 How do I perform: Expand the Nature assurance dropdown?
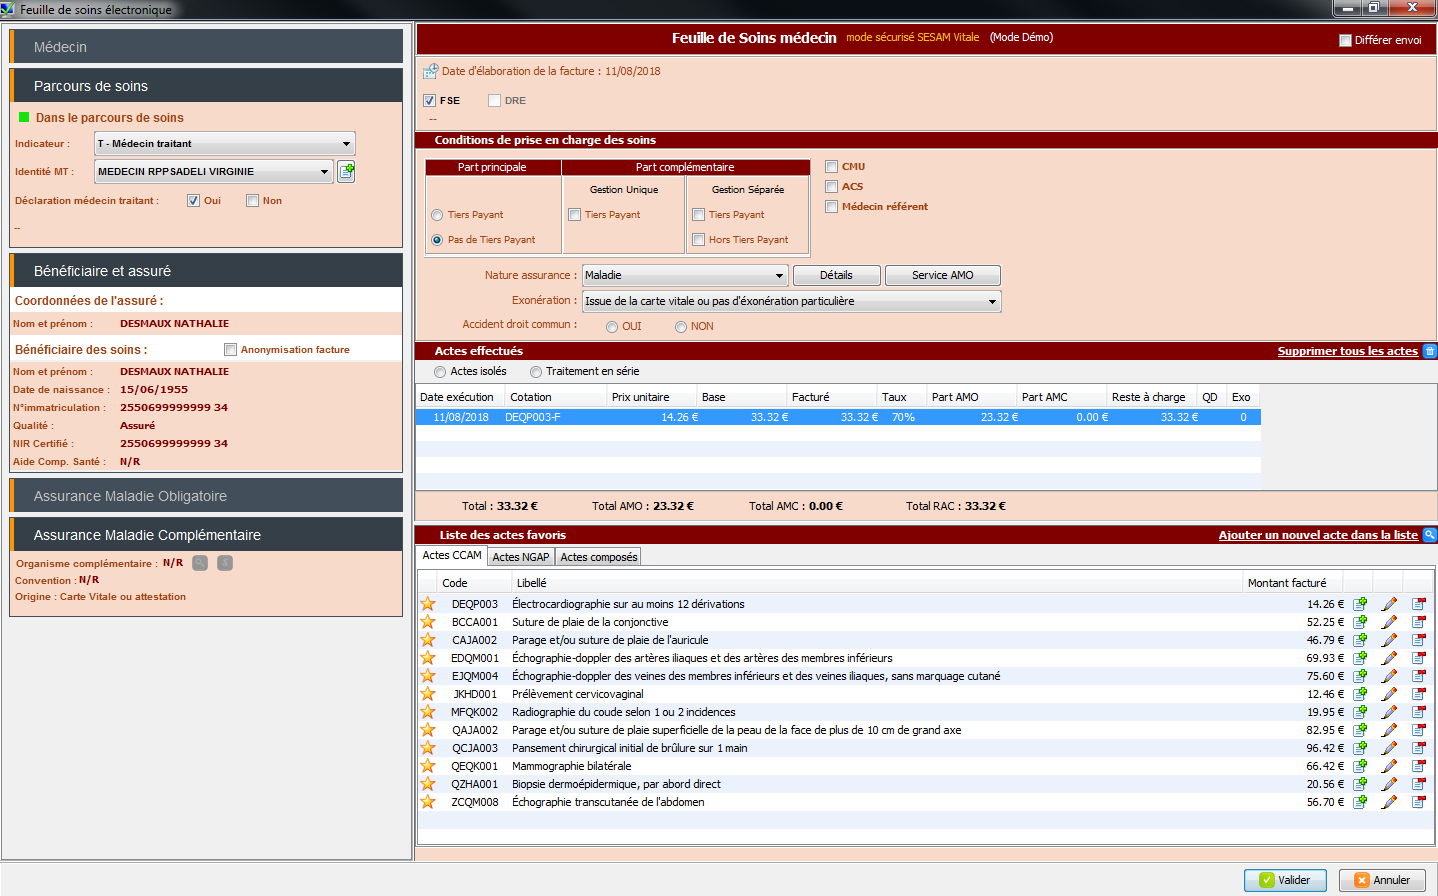(685, 275)
